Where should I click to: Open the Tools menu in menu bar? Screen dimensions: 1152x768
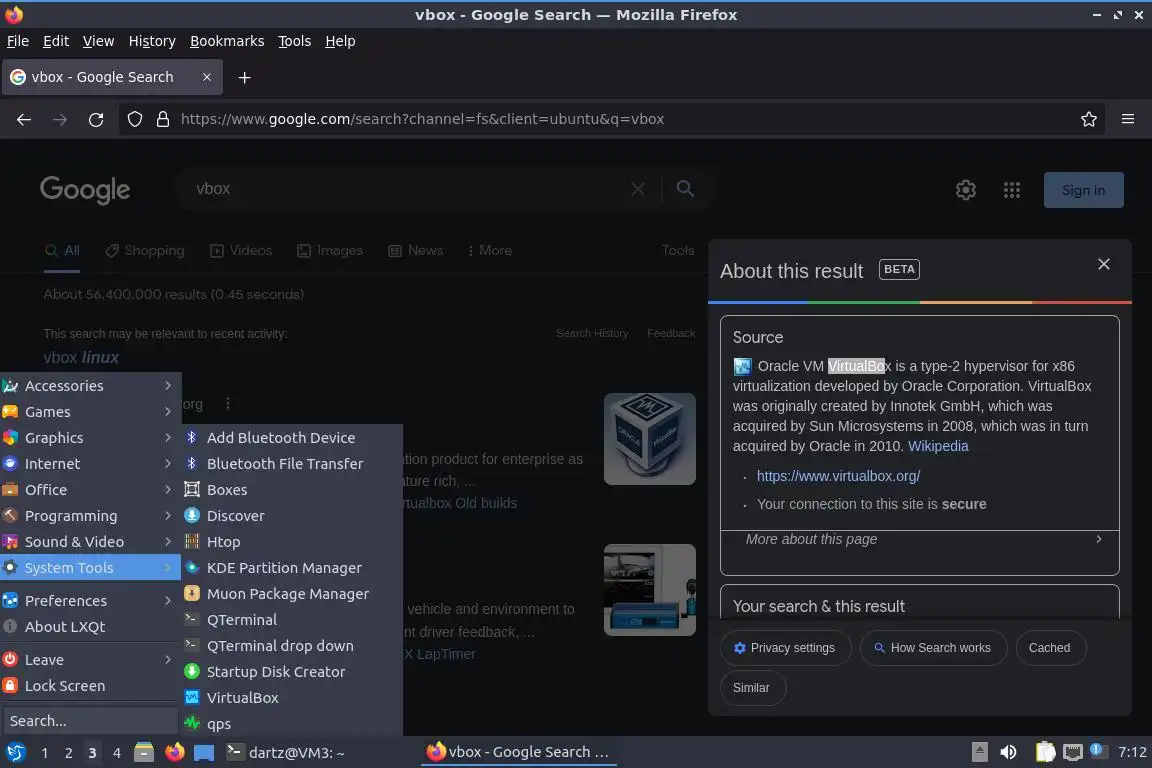click(x=295, y=41)
